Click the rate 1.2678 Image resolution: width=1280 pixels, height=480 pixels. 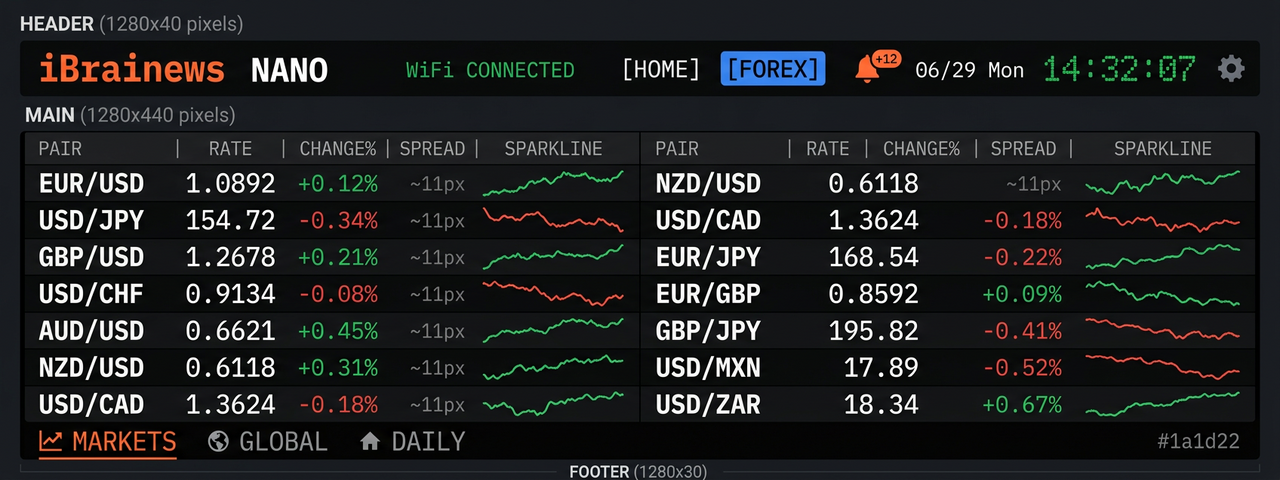tap(230, 257)
